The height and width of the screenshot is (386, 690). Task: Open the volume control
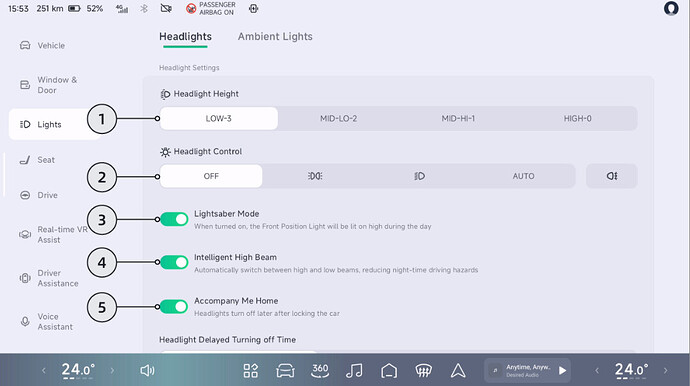pyautogui.click(x=147, y=371)
